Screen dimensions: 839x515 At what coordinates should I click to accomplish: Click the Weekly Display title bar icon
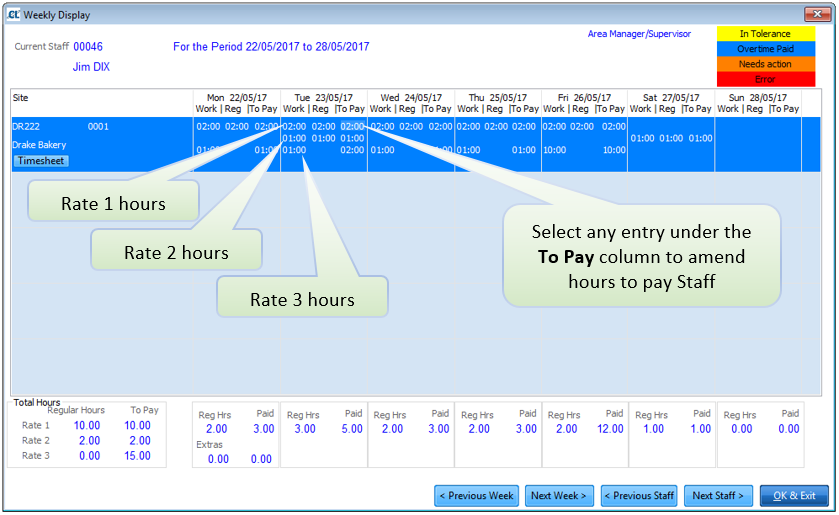[13, 13]
